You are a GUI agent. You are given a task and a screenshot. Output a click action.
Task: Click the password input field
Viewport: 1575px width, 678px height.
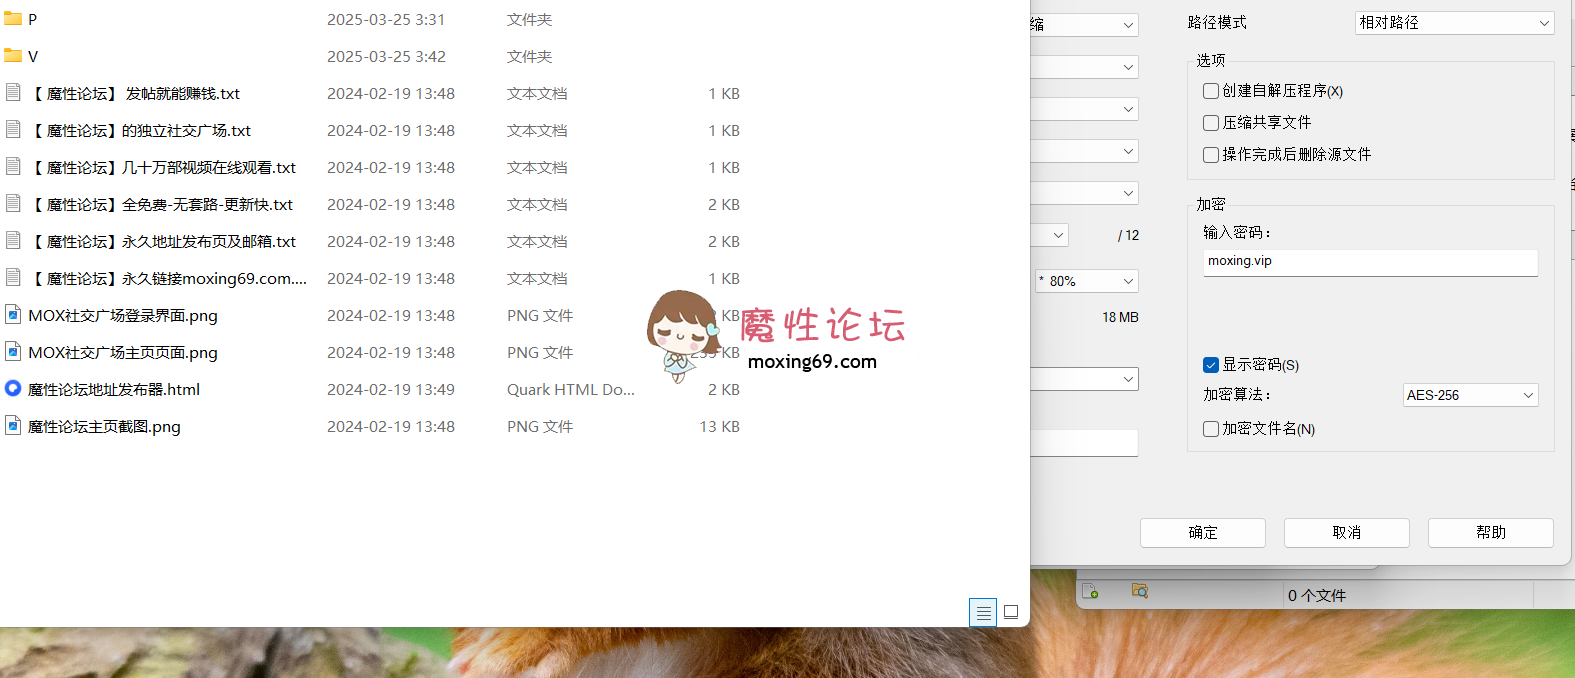pos(1370,262)
